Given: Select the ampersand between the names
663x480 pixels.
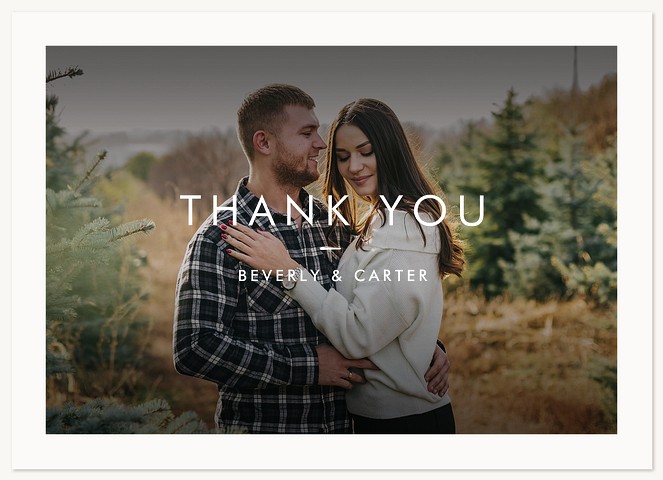Looking at the screenshot, I should coord(337,276).
